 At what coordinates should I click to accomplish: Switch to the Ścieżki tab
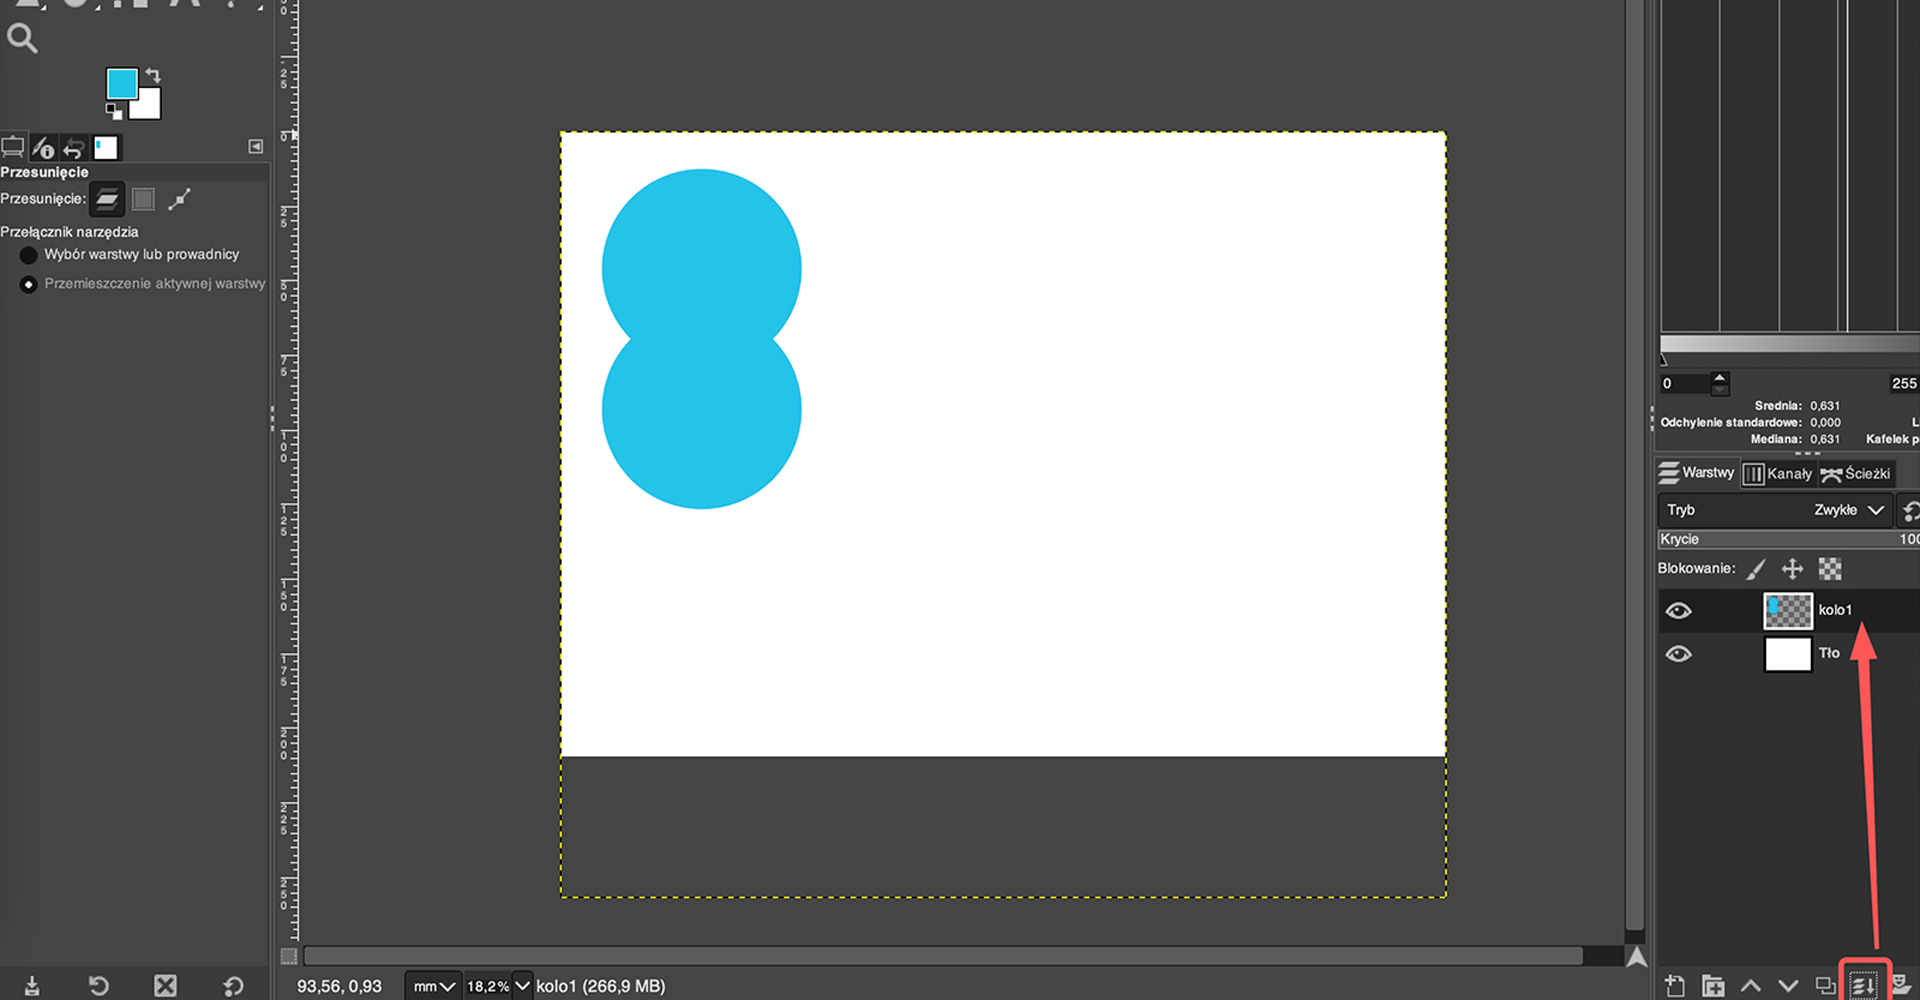pyautogui.click(x=1856, y=474)
